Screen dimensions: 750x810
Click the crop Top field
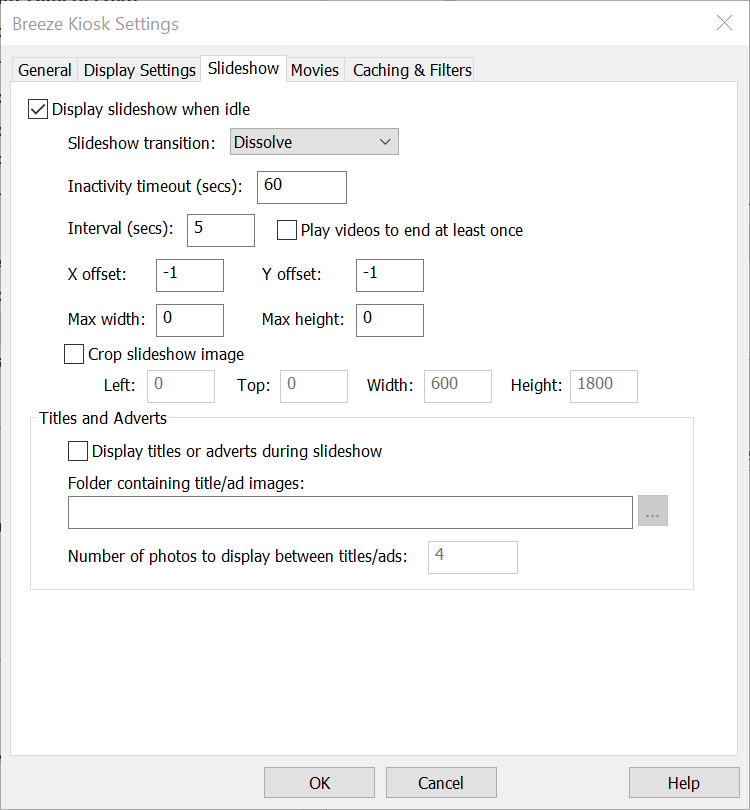314,386
